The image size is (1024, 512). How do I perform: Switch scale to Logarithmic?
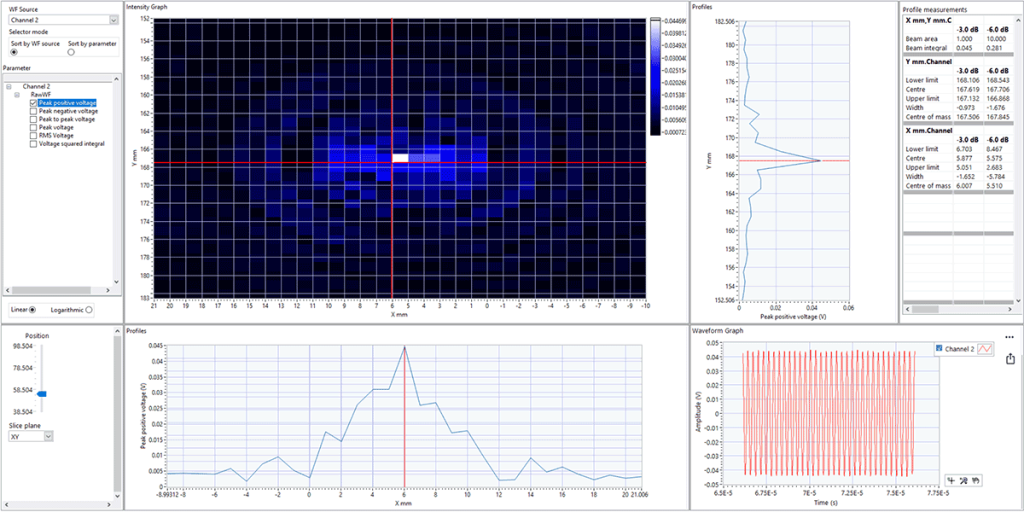coord(90,310)
